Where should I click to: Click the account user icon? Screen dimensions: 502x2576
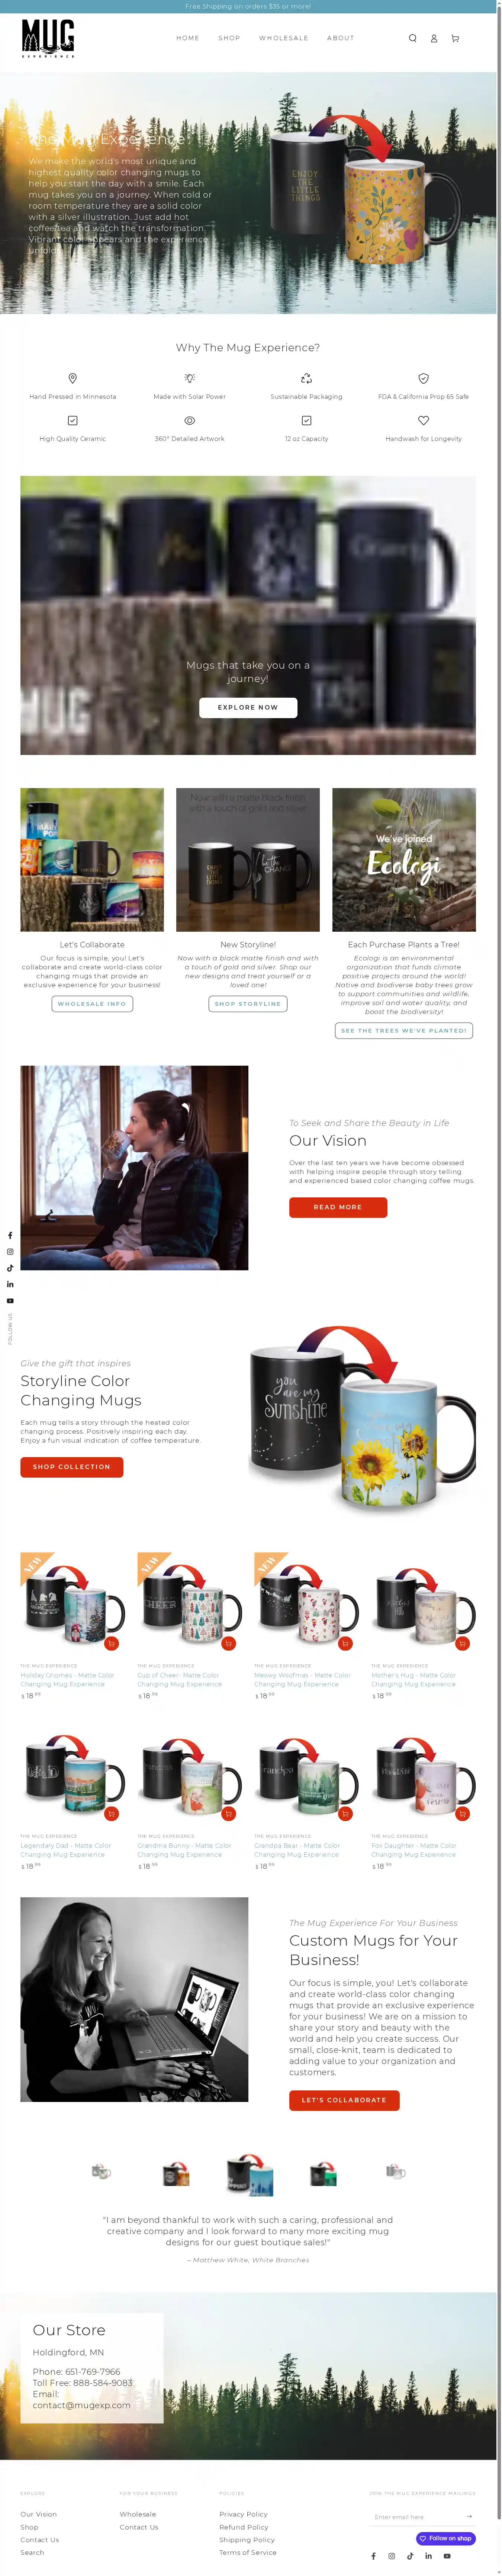coord(434,38)
